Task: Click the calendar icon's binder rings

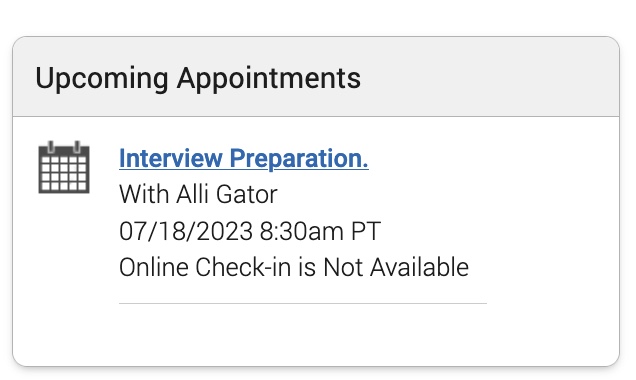Action: pyautogui.click(x=64, y=146)
